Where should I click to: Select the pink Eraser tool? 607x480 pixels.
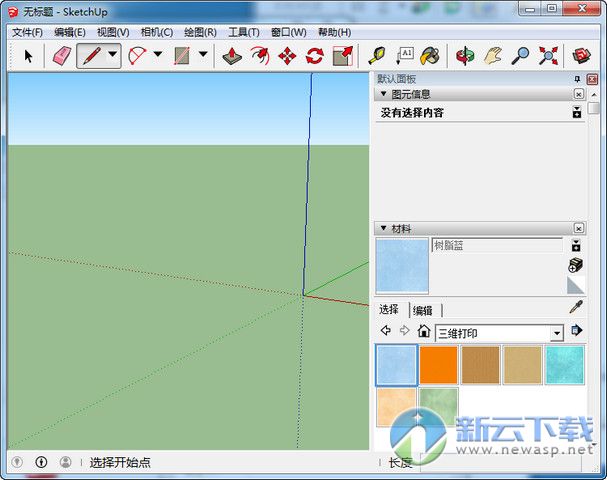pyautogui.click(x=62, y=57)
